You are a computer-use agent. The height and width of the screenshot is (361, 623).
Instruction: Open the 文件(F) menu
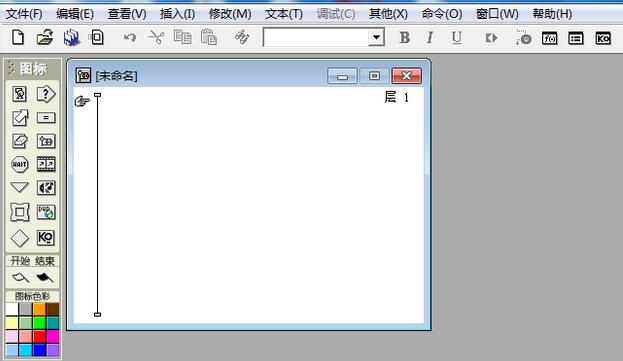coord(24,14)
